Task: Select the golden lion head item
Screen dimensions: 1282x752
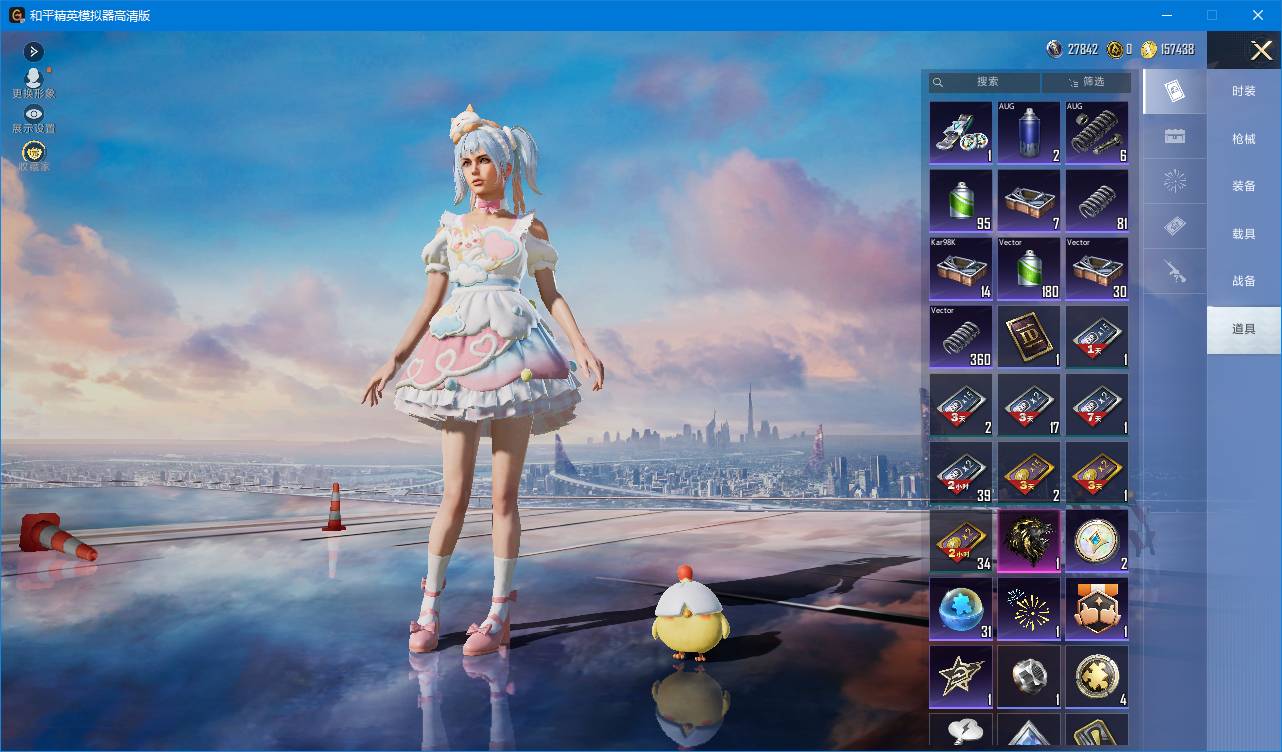Action: pyautogui.click(x=1029, y=540)
